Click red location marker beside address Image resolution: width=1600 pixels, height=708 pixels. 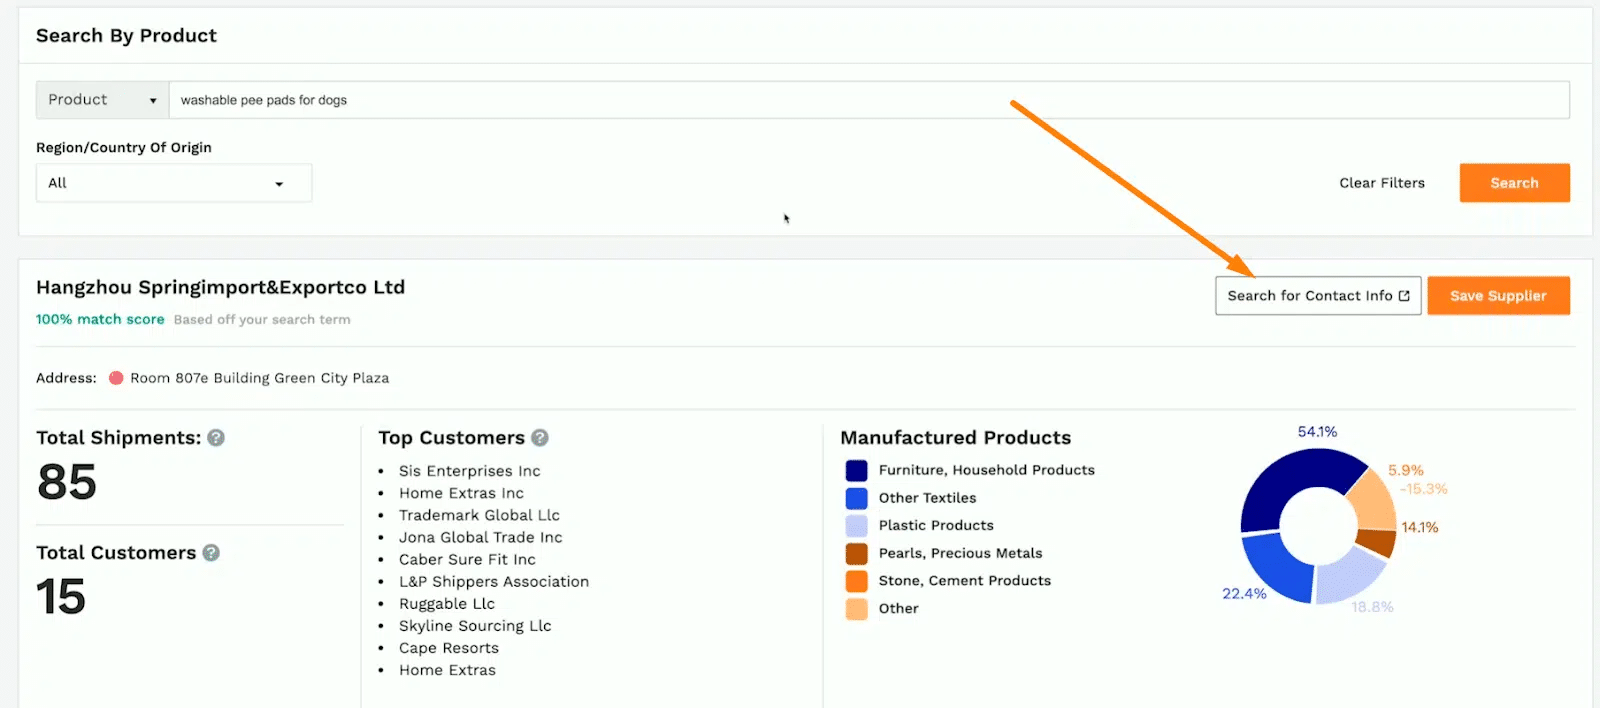116,378
